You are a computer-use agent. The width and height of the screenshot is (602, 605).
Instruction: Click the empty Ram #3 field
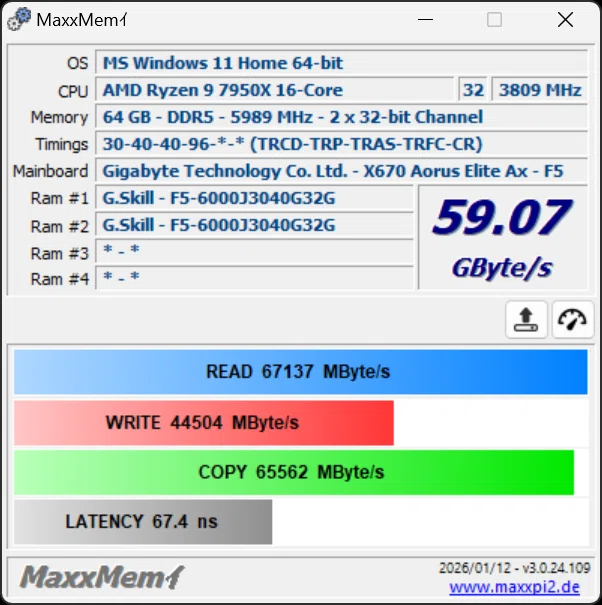click(x=254, y=252)
